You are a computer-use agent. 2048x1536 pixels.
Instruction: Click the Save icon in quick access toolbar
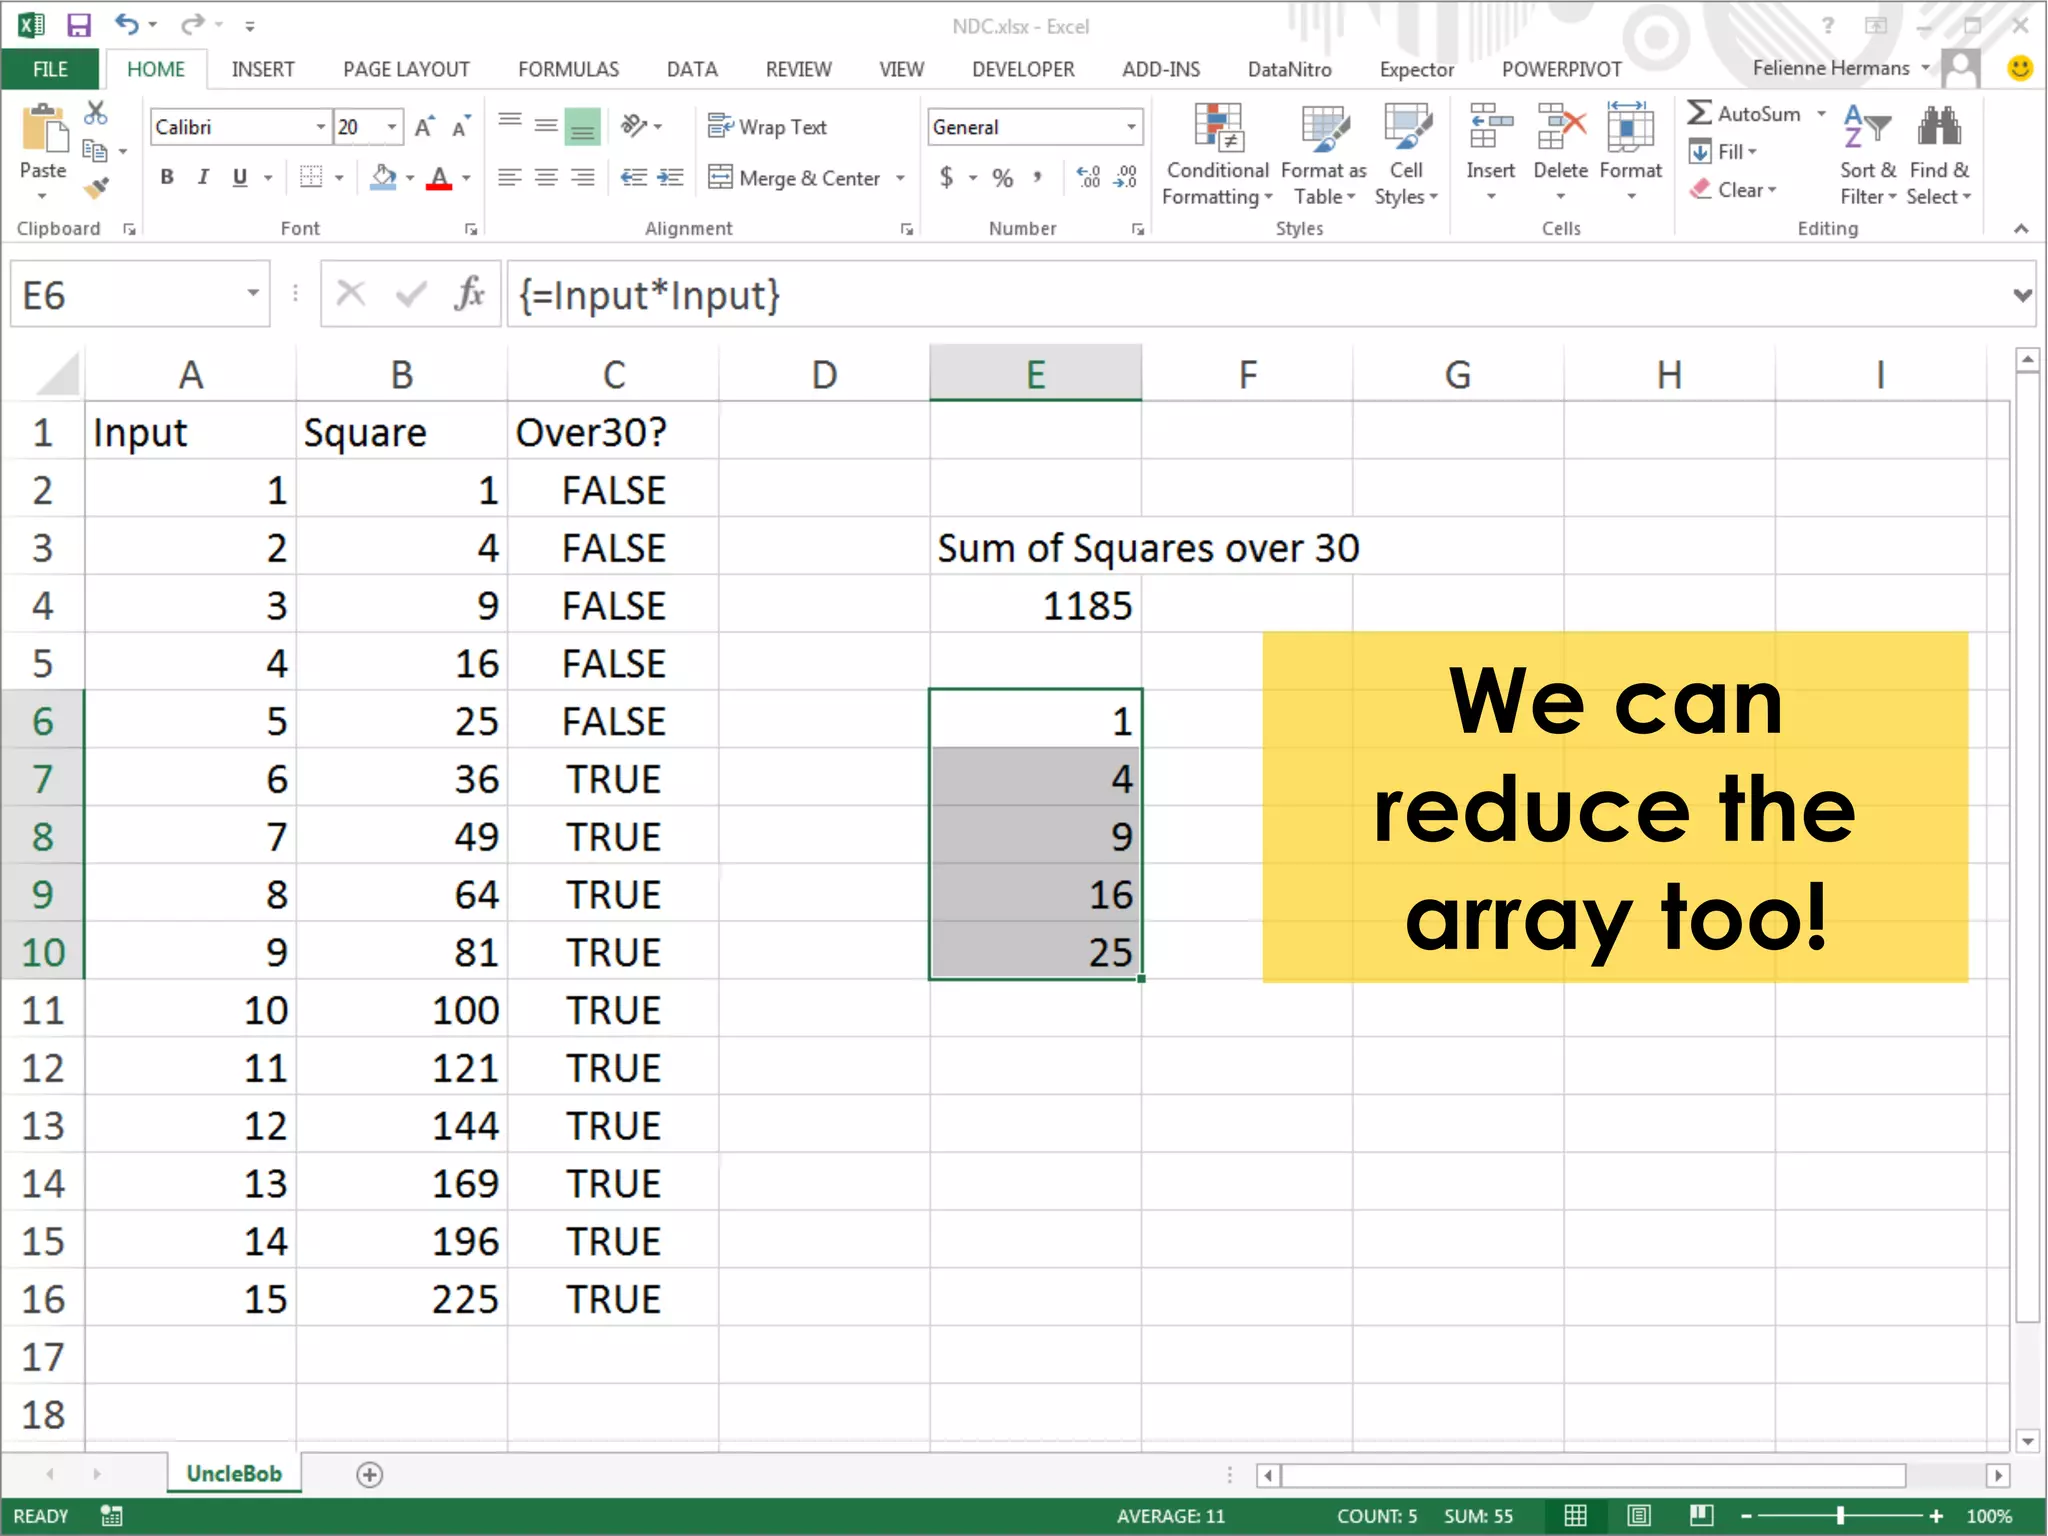pos(78,25)
